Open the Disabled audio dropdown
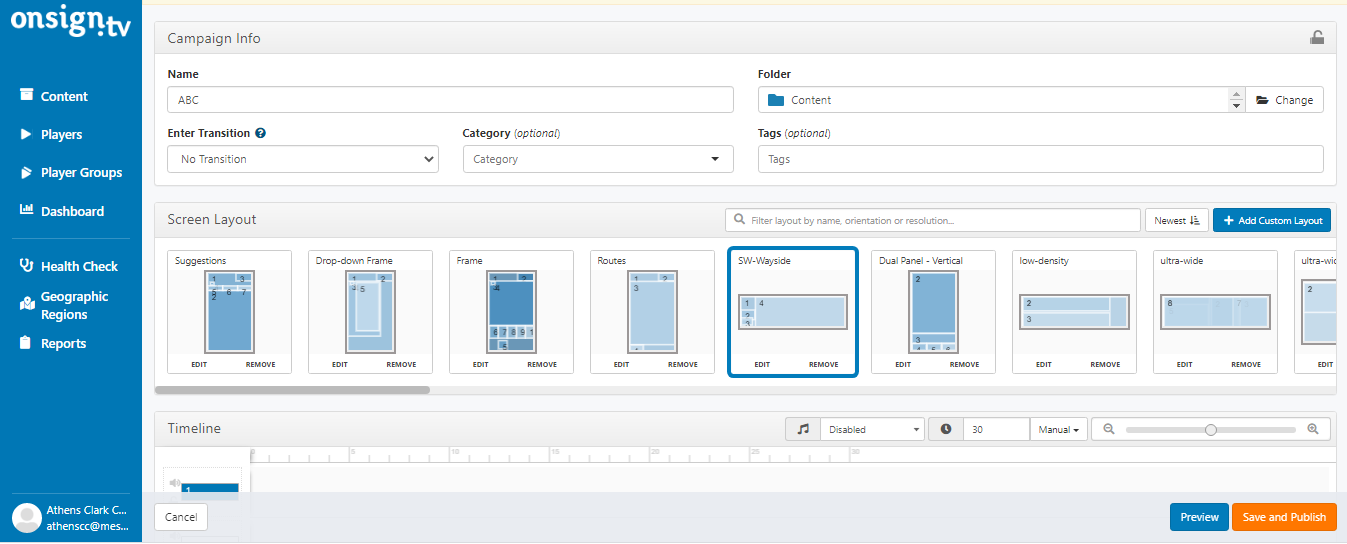This screenshot has width=1347, height=544. (x=872, y=429)
